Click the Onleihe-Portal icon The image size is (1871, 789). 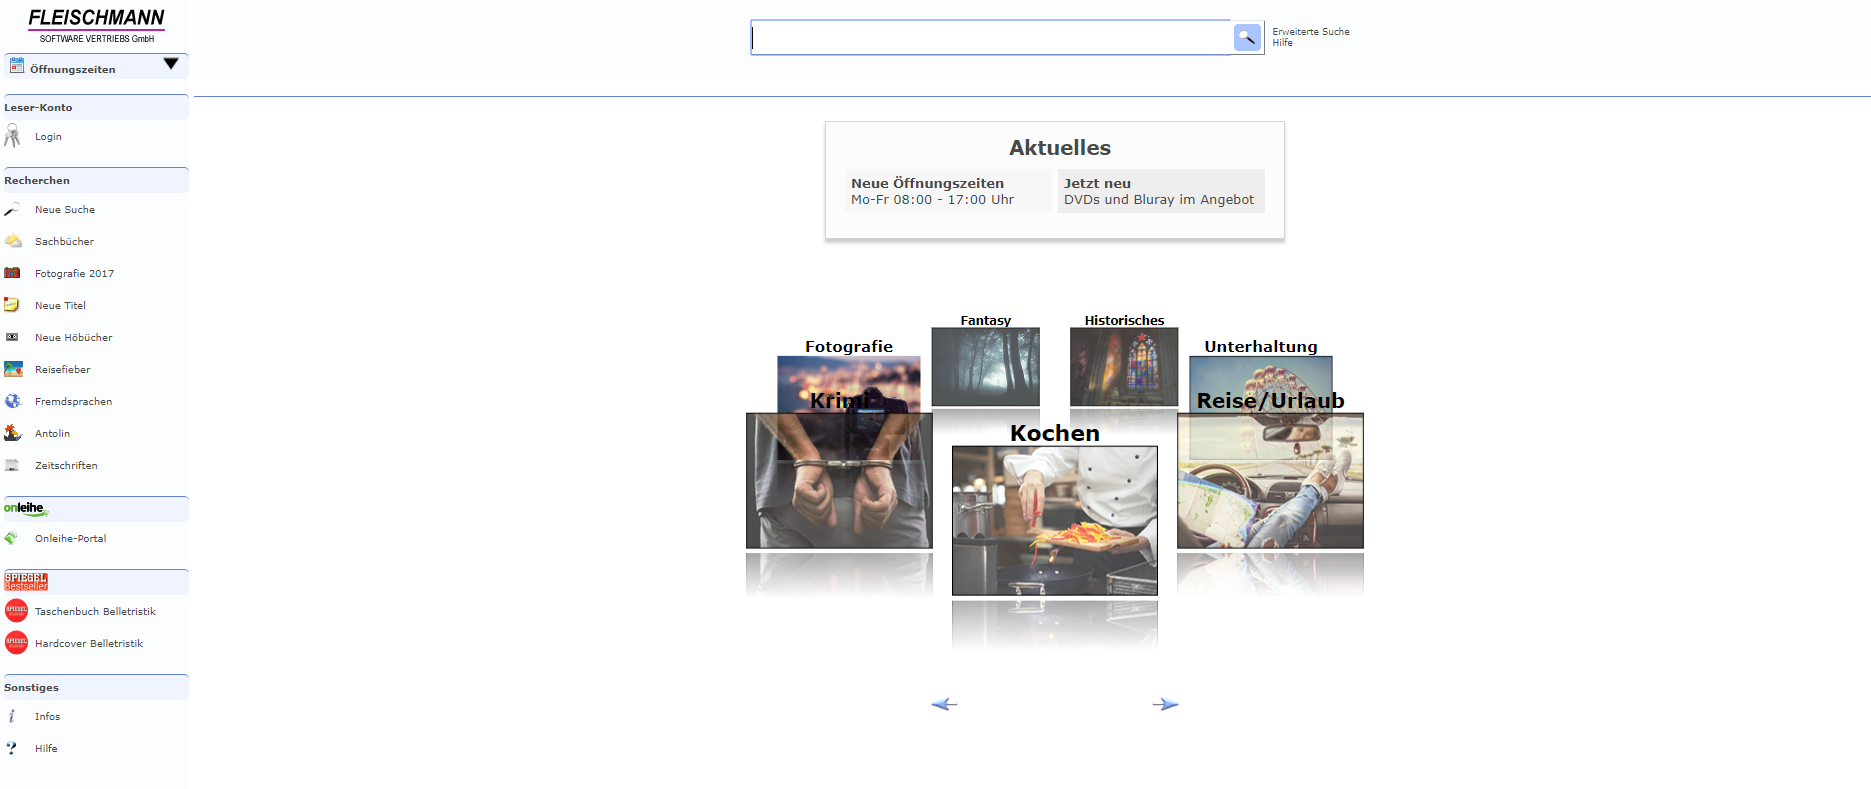pos(11,538)
